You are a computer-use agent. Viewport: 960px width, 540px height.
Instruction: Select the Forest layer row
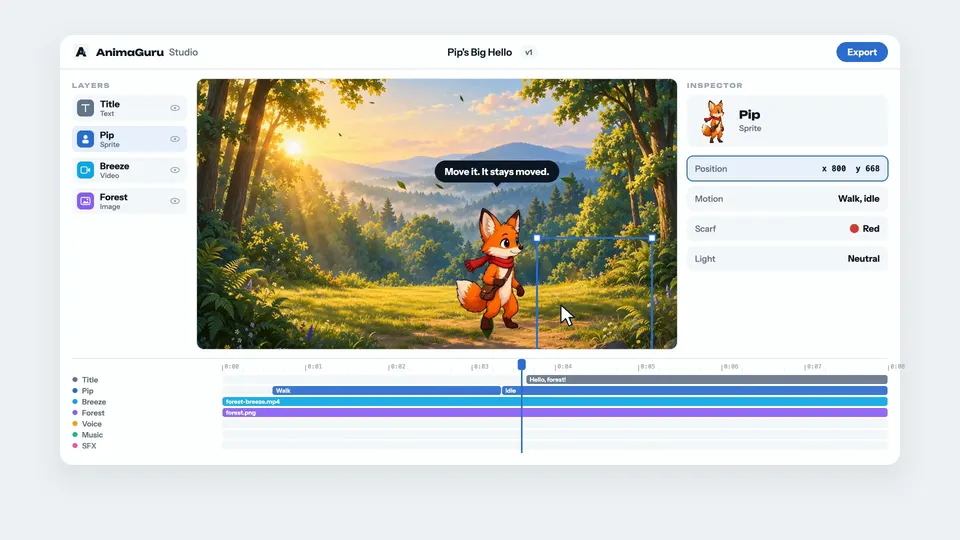(129, 201)
